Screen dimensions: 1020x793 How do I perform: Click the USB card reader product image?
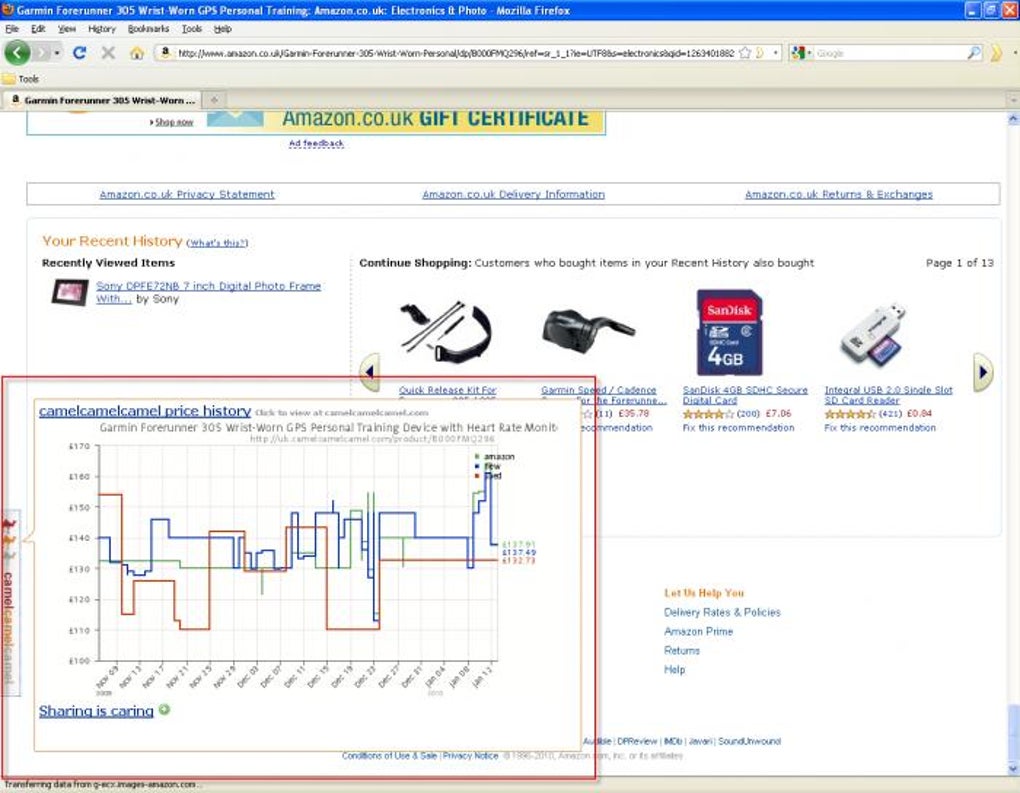[x=872, y=333]
